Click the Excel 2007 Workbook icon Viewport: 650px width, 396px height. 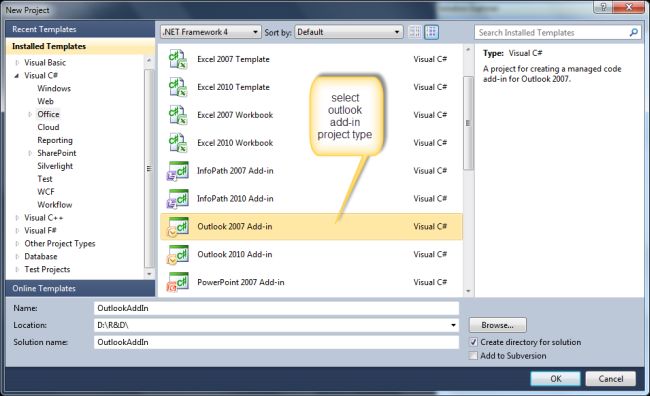[x=178, y=115]
